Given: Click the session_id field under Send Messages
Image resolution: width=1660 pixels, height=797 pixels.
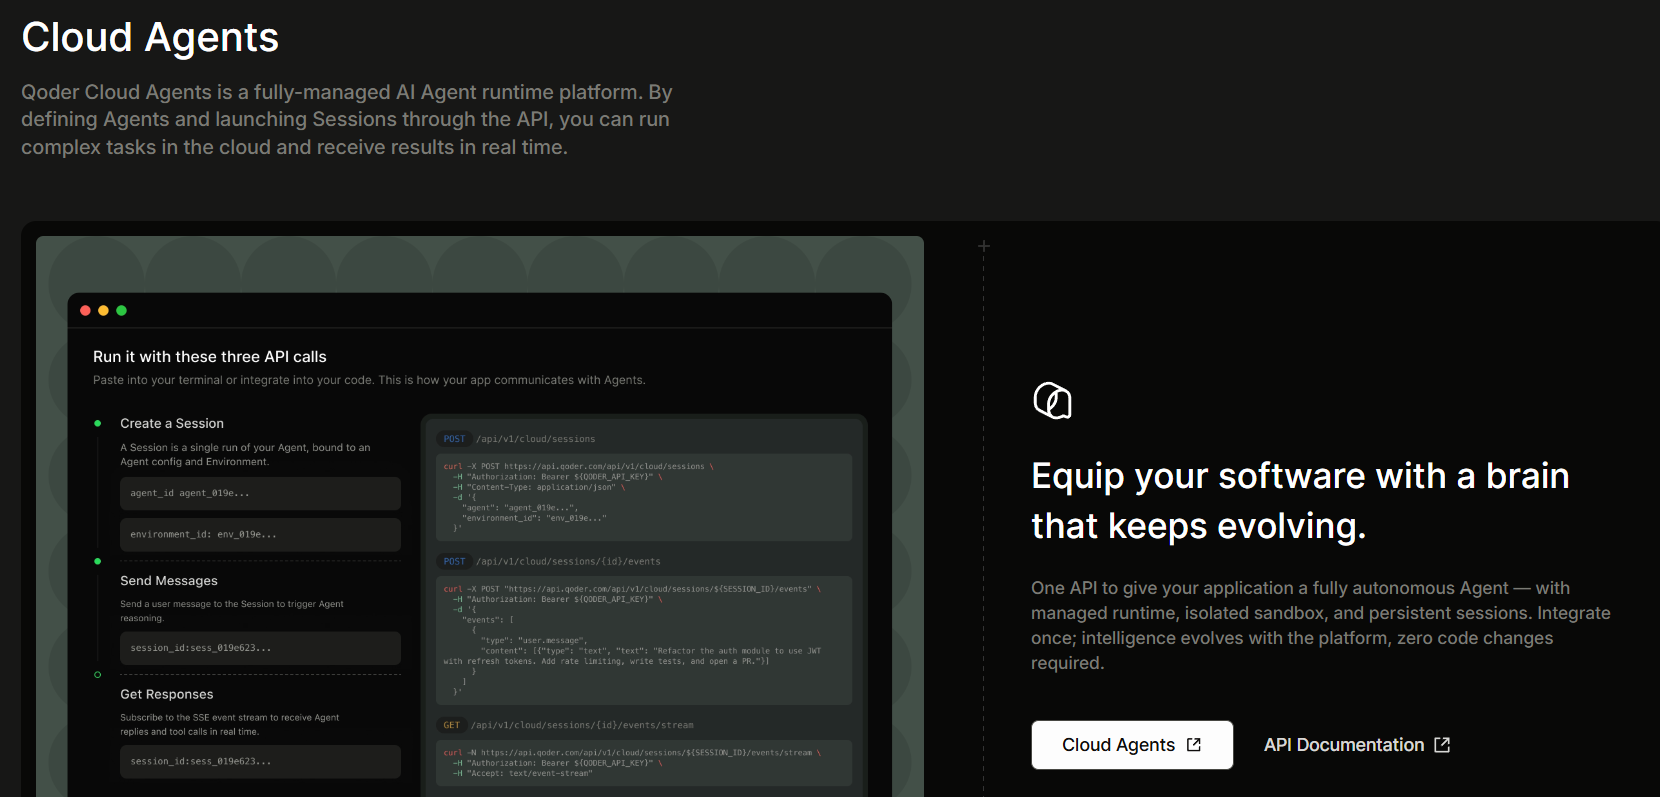Looking at the screenshot, I should click(x=260, y=648).
